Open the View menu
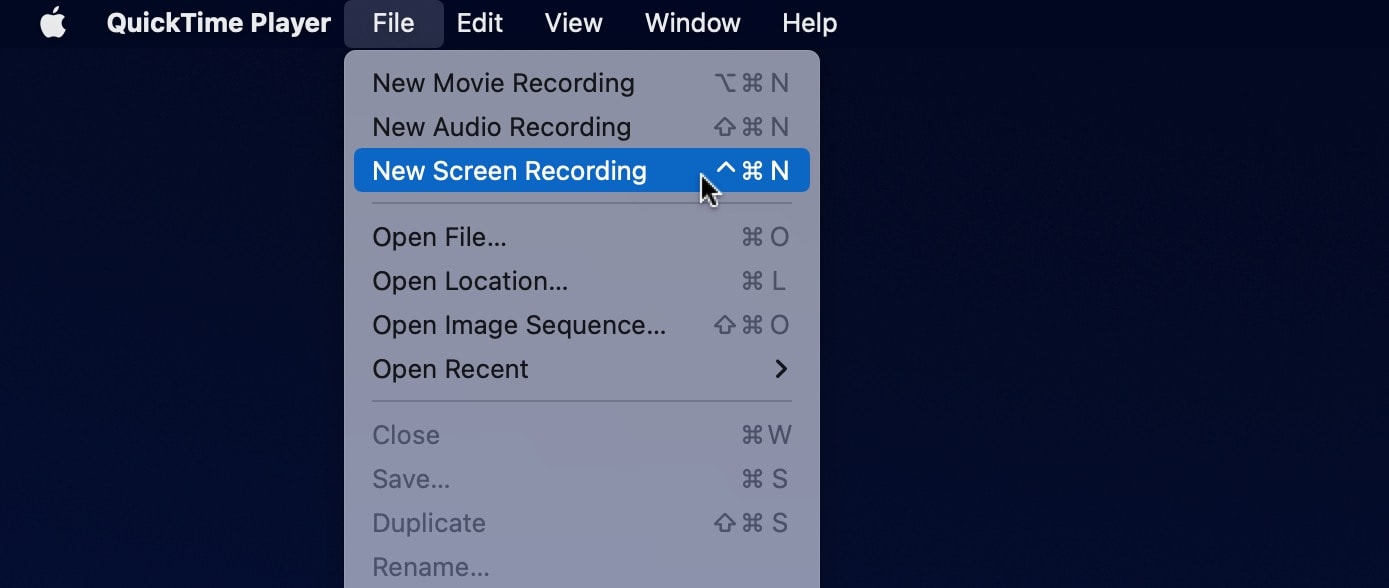The image size is (1389, 588). coord(573,22)
